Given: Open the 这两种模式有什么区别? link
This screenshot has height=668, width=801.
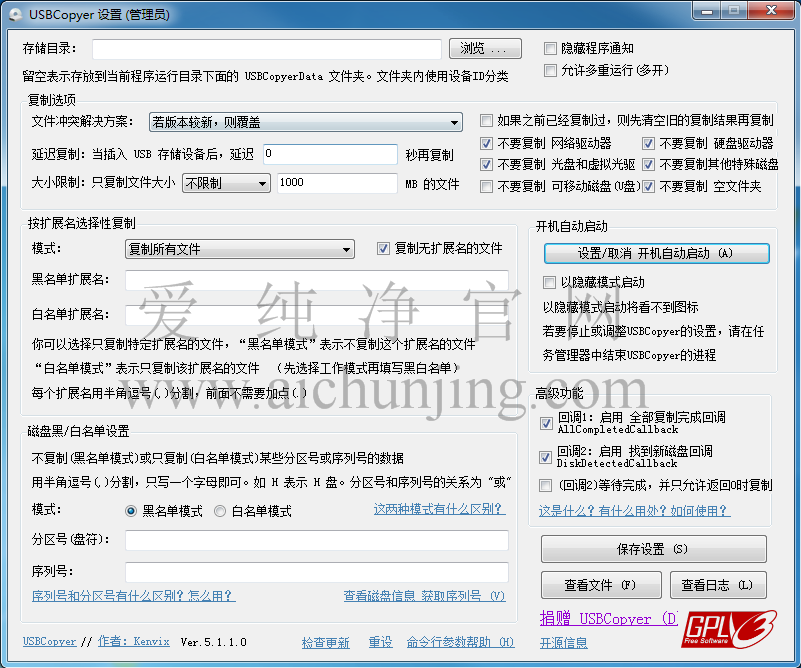Looking at the screenshot, I should tap(439, 509).
